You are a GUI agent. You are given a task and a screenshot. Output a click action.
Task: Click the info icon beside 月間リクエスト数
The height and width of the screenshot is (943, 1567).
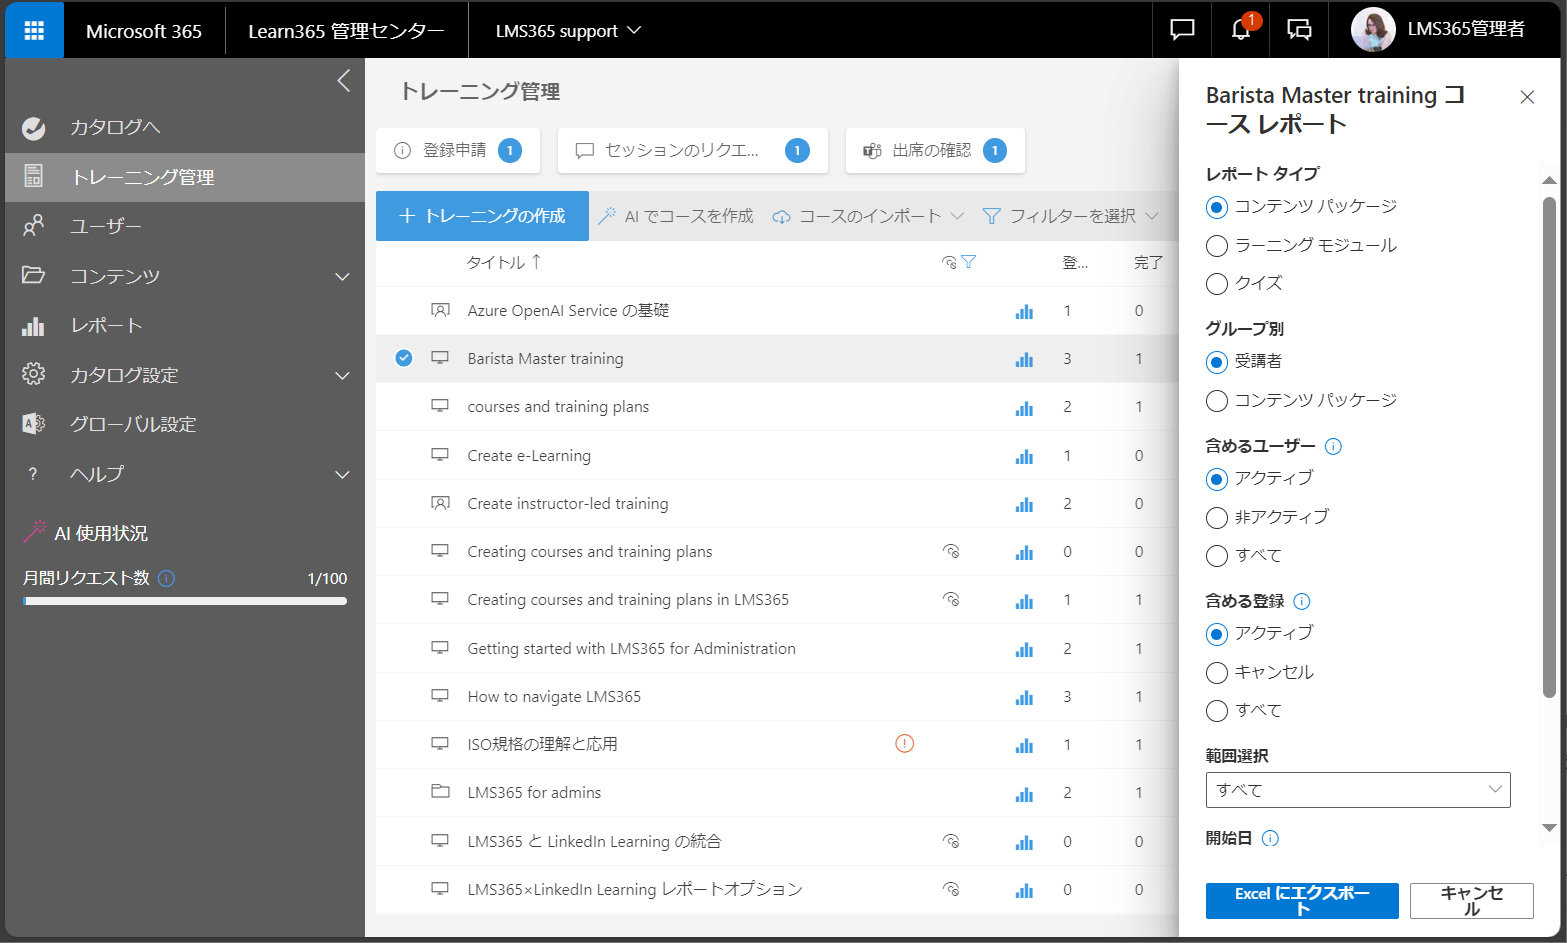pos(167,578)
